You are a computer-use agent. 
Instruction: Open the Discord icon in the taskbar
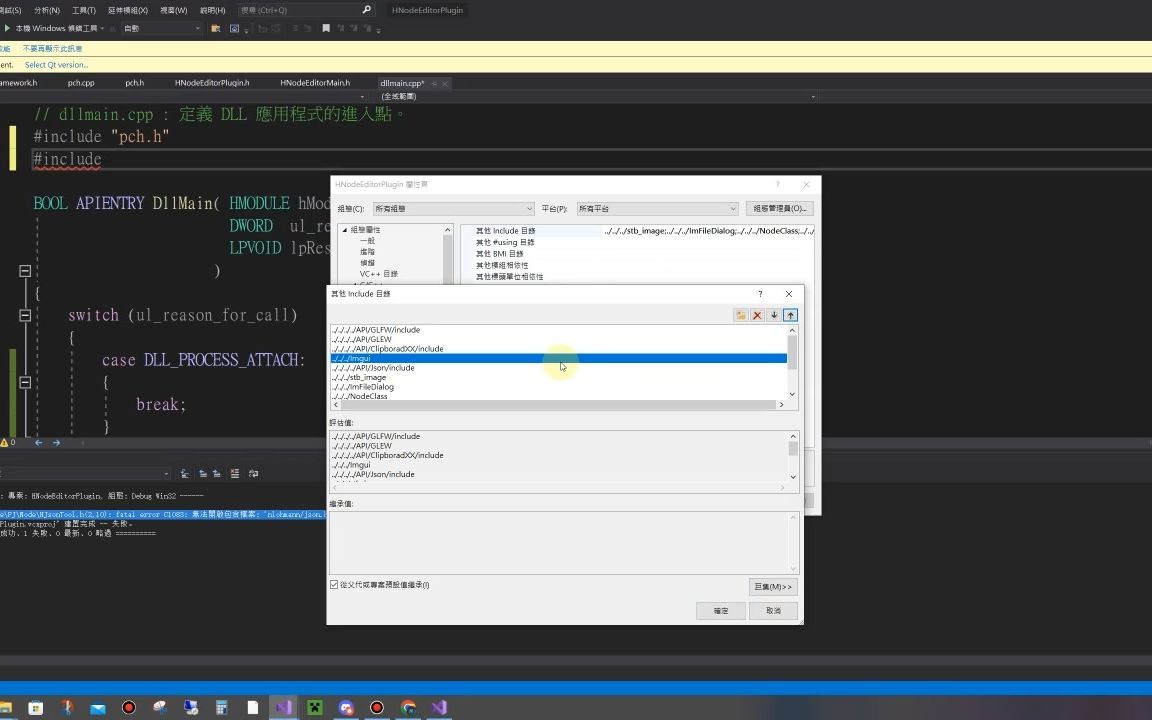tap(346, 708)
